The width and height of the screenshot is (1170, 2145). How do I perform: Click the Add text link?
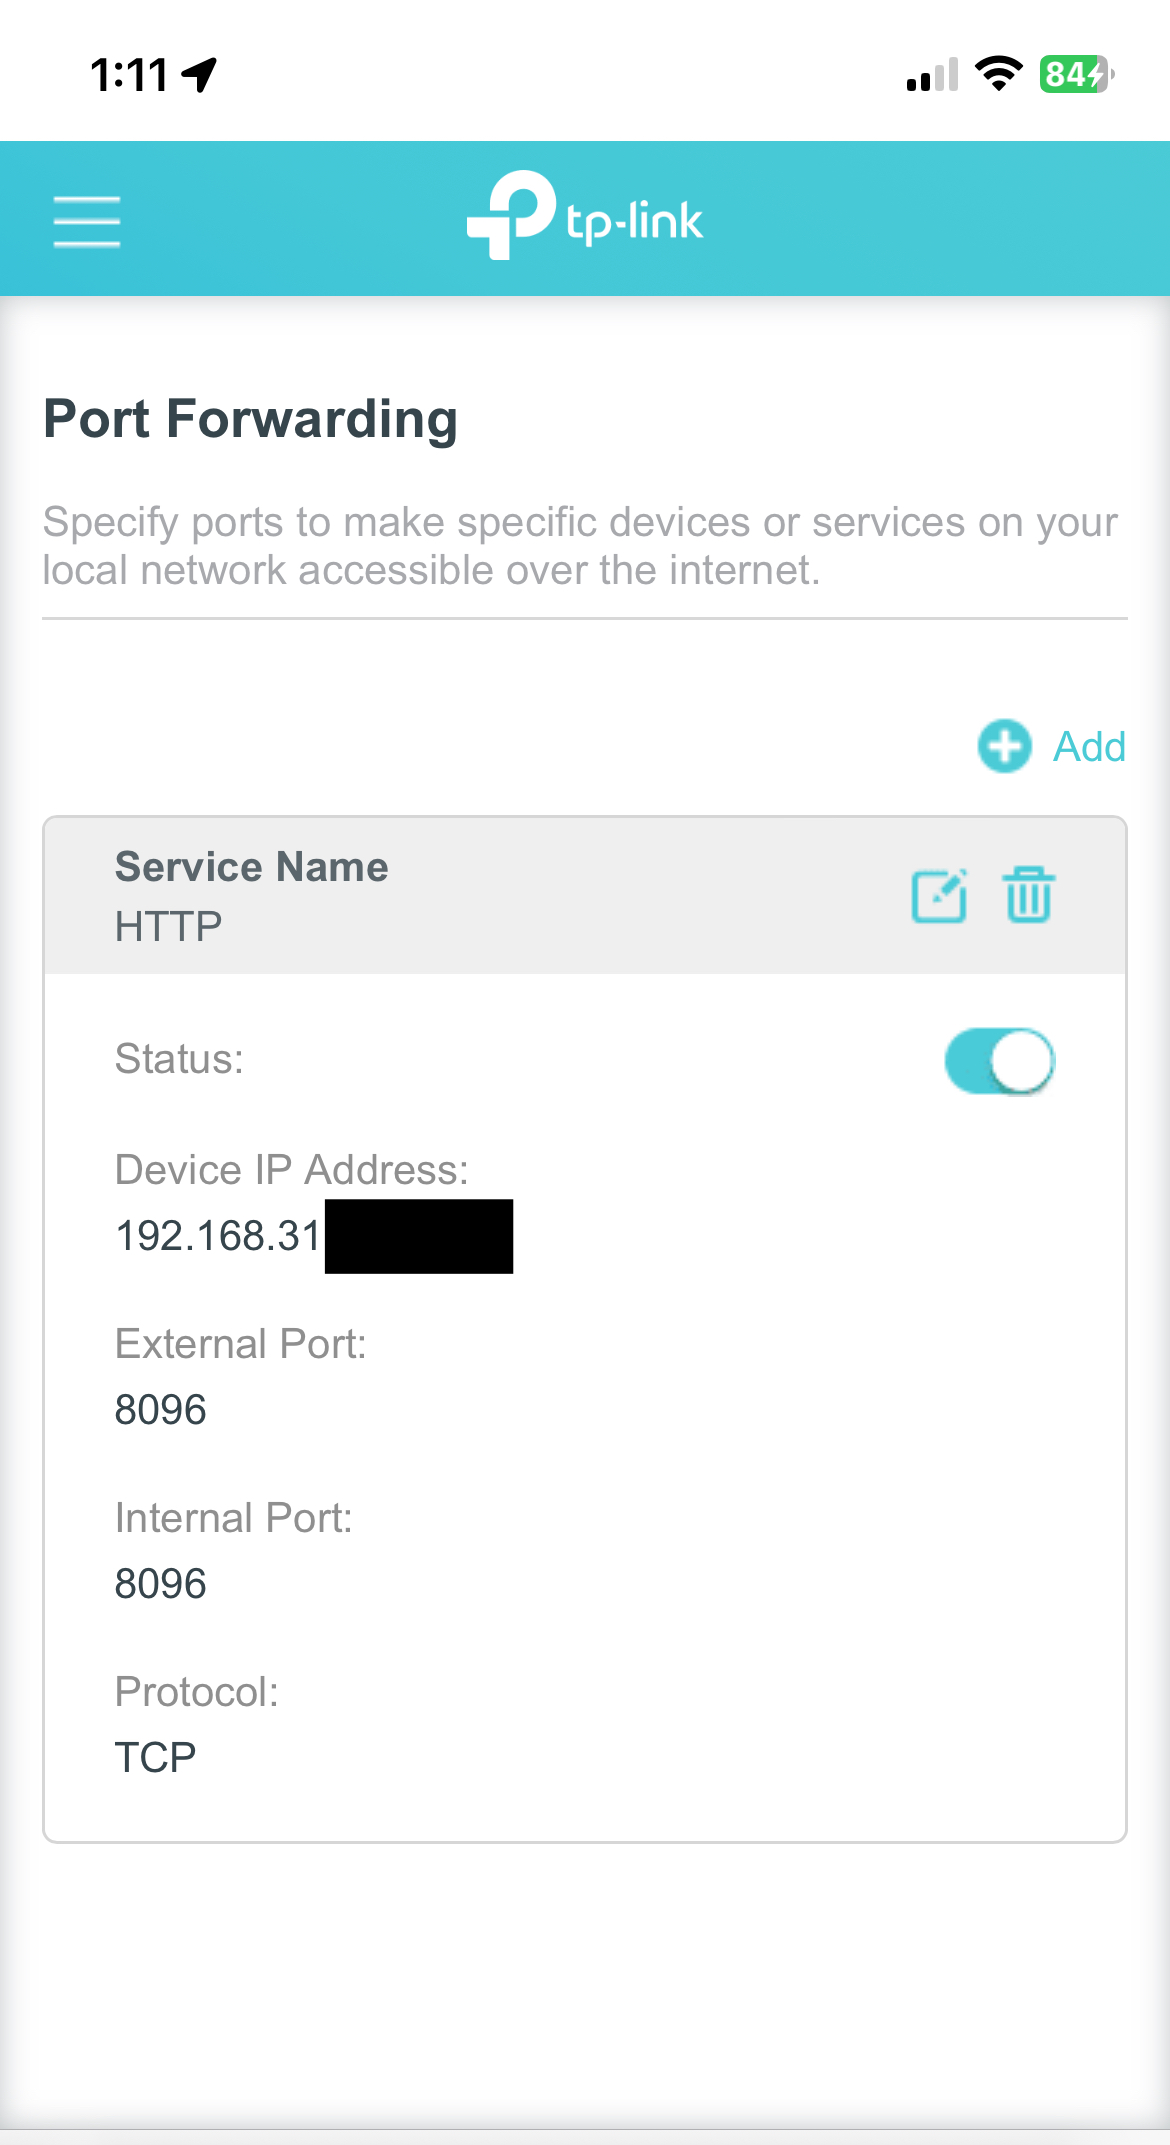click(1089, 747)
